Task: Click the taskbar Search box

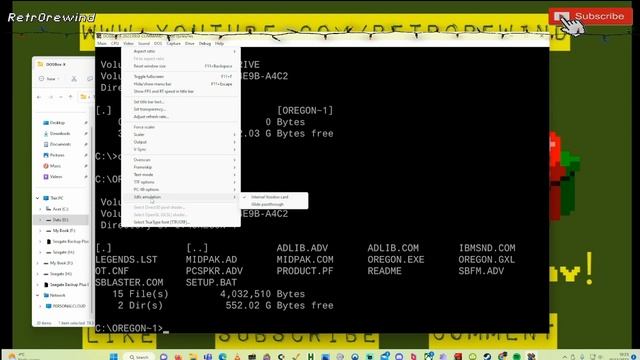Action: [x=139, y=357]
